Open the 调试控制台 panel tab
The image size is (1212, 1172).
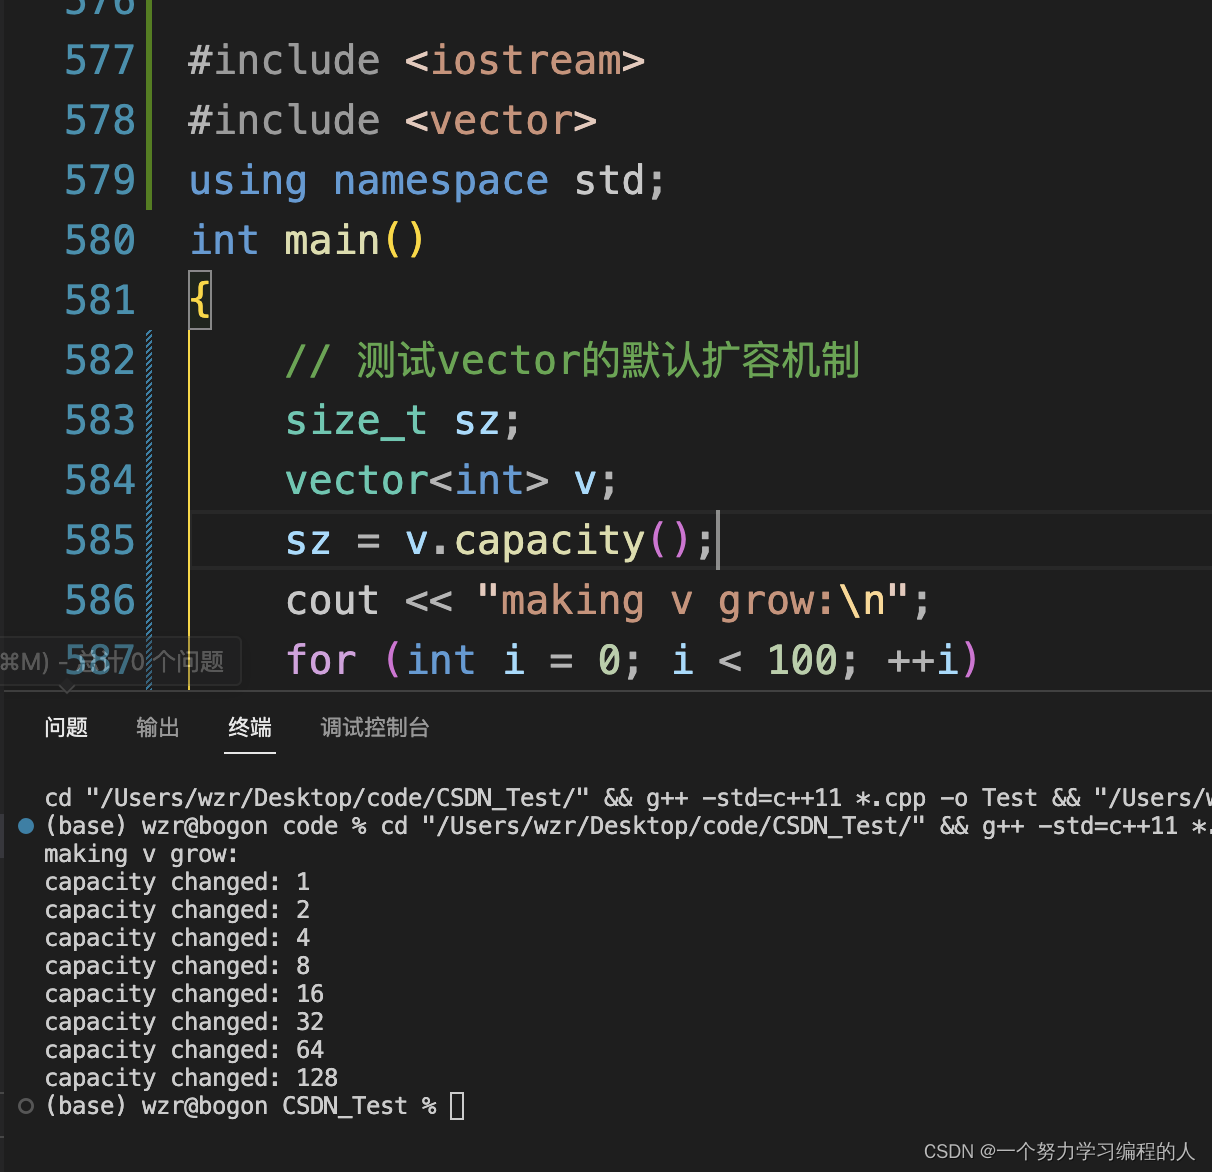point(375,728)
